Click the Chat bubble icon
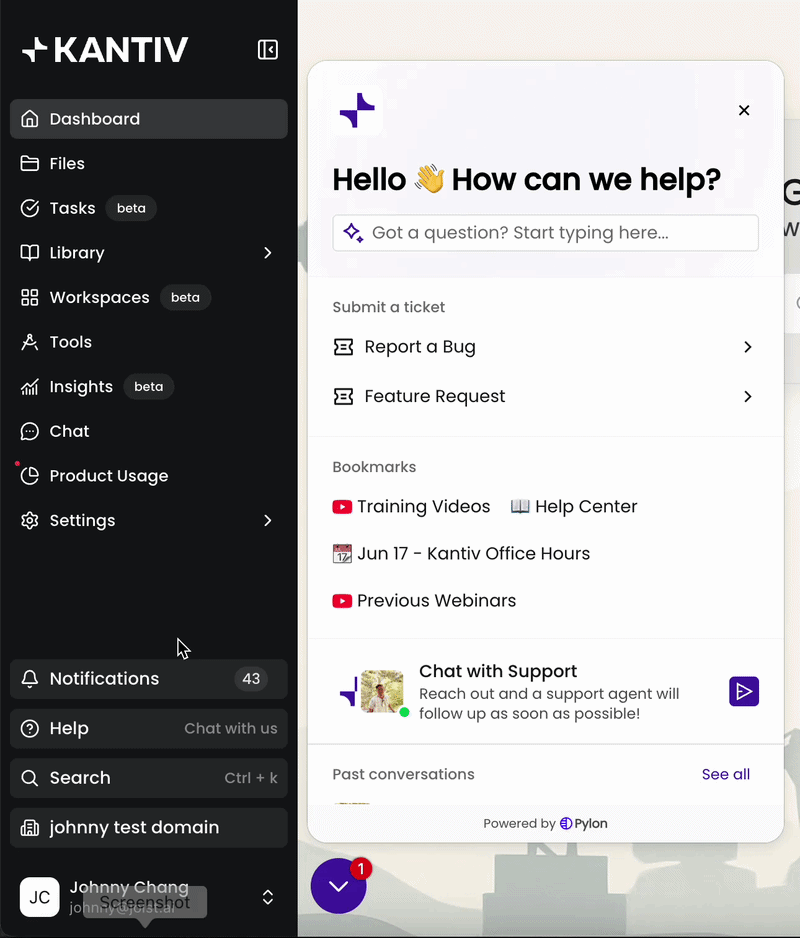The image size is (800, 938). 29,431
